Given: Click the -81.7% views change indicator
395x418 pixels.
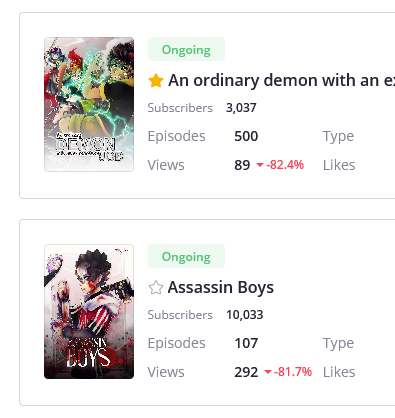Looking at the screenshot, I should [x=293, y=372].
